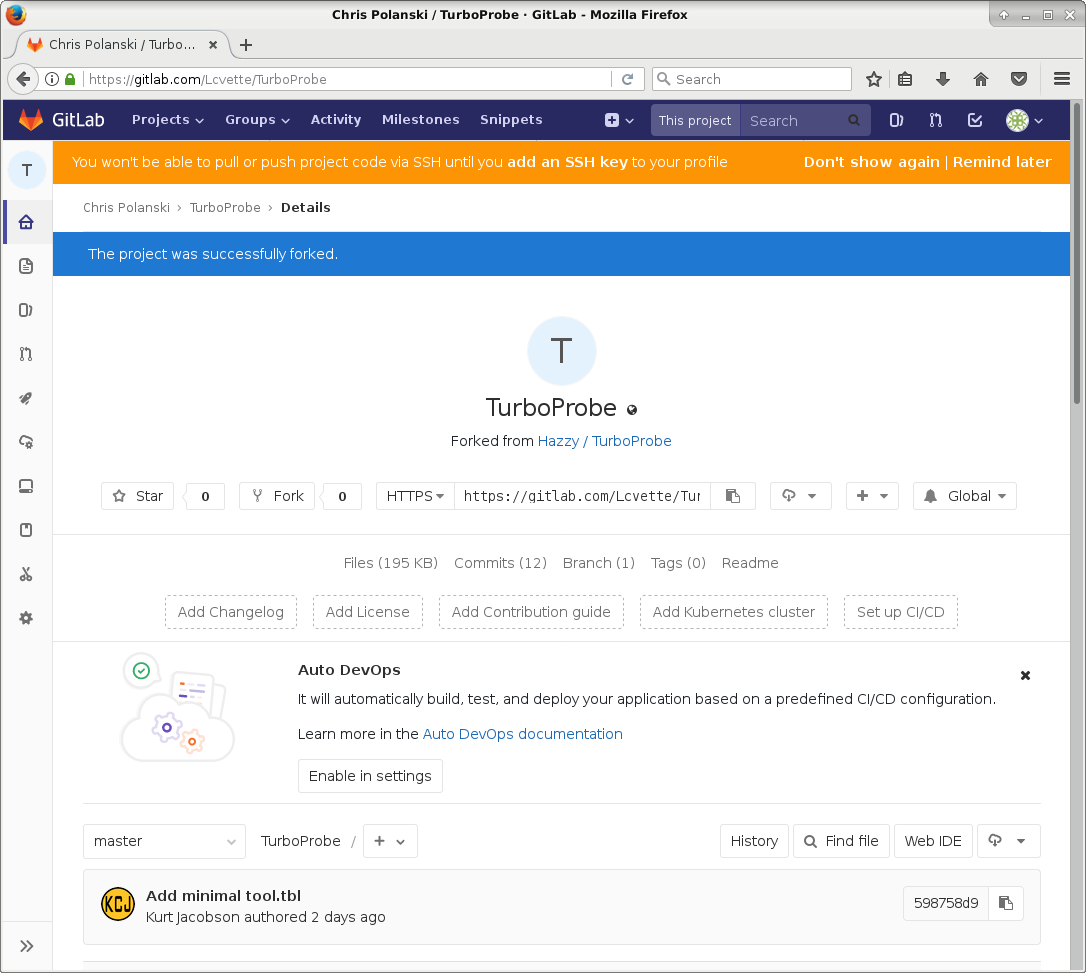Expand the sidebar with double-chevron icon
Image resolution: width=1086 pixels, height=973 pixels.
pyautogui.click(x=26, y=946)
